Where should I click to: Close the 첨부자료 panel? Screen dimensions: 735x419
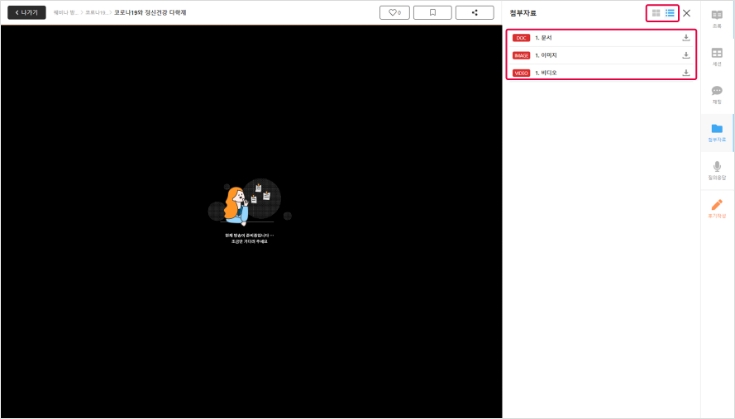tap(687, 13)
